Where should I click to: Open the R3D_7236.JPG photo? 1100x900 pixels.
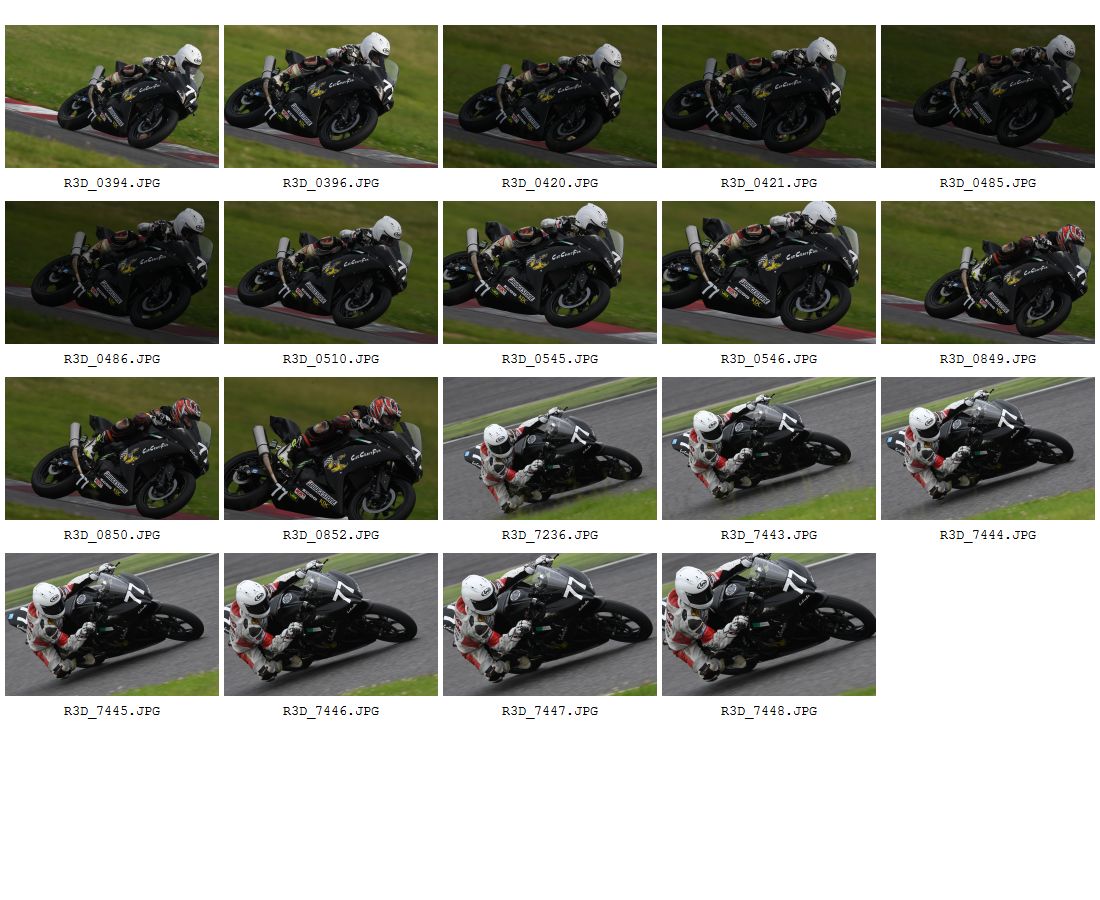pyautogui.click(x=549, y=449)
